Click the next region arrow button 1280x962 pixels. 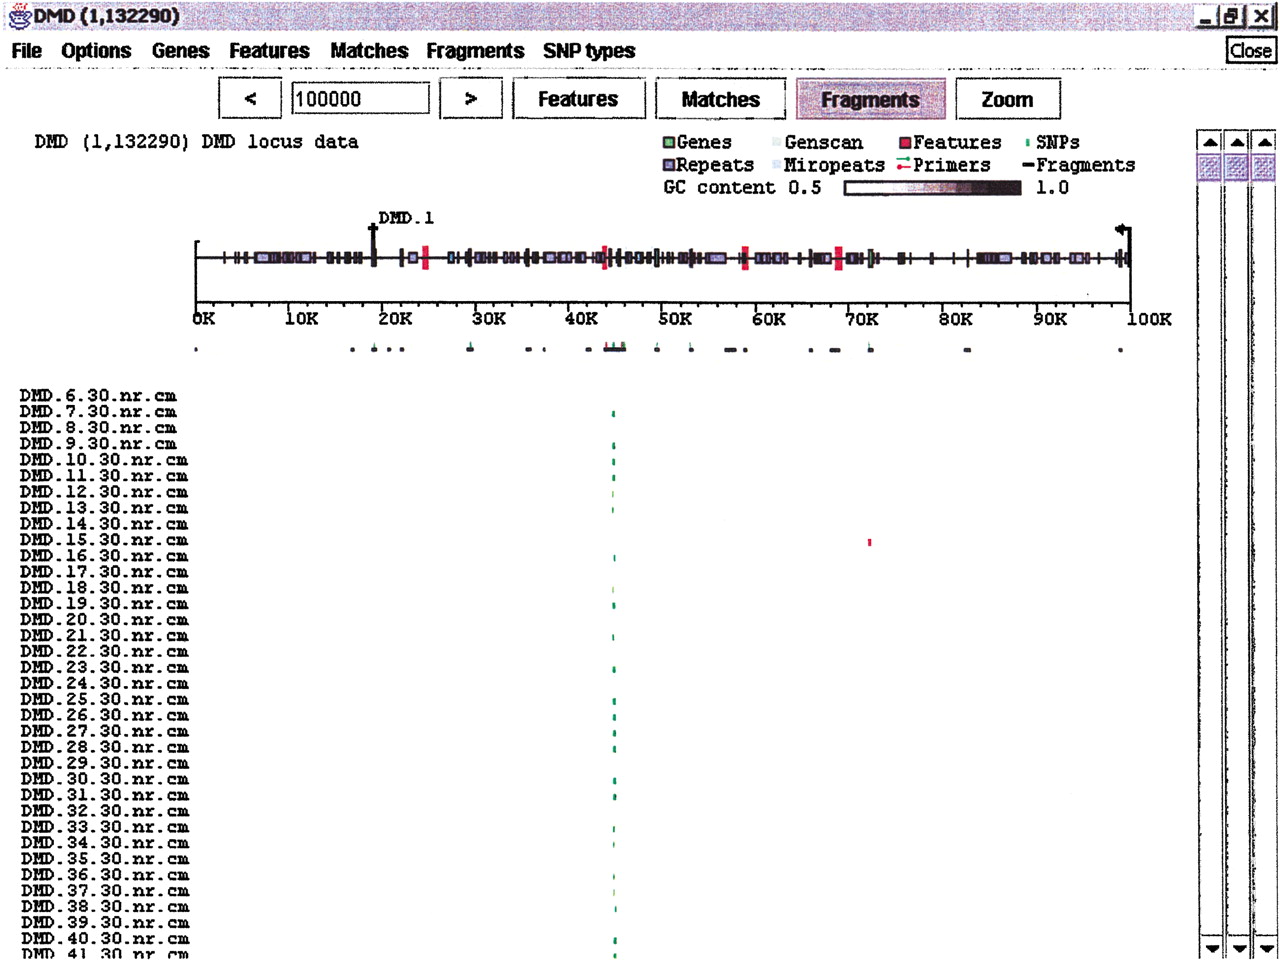(470, 99)
